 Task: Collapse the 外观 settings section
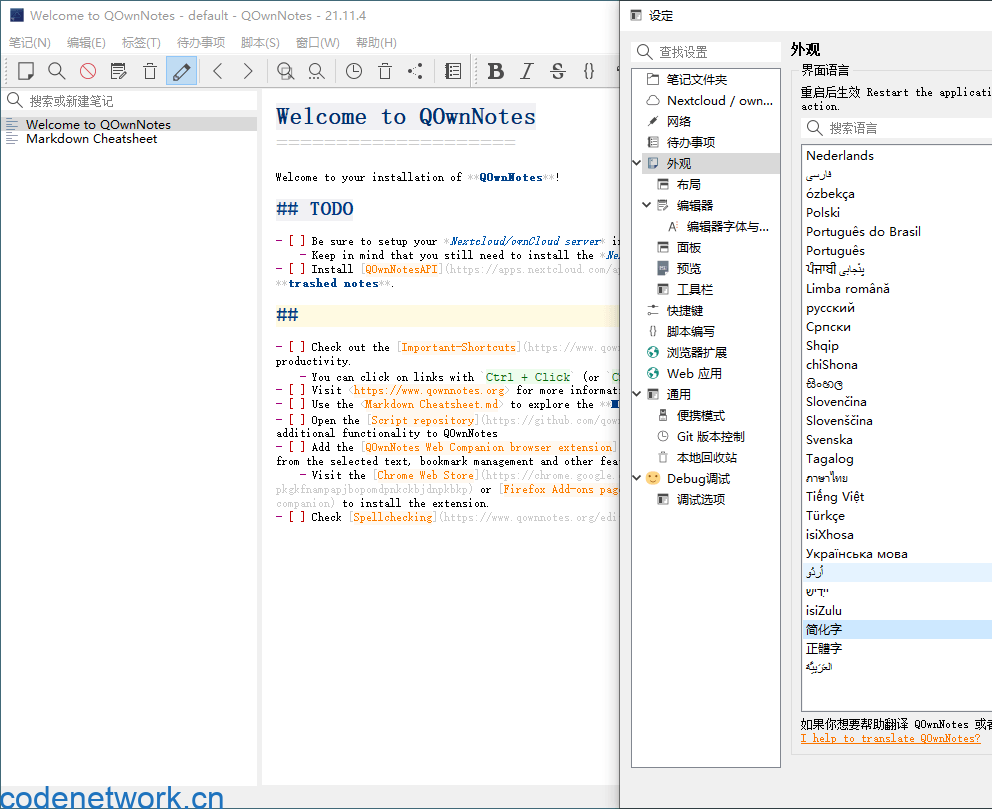pyautogui.click(x=637, y=161)
